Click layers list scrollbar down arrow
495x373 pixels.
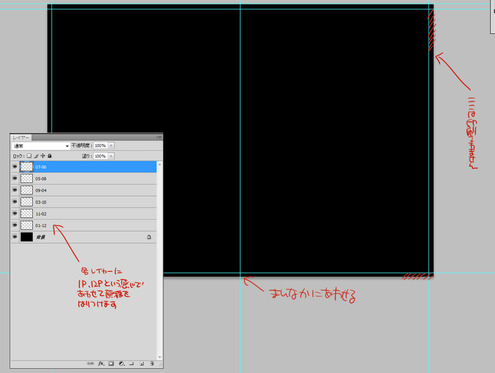pos(160,357)
